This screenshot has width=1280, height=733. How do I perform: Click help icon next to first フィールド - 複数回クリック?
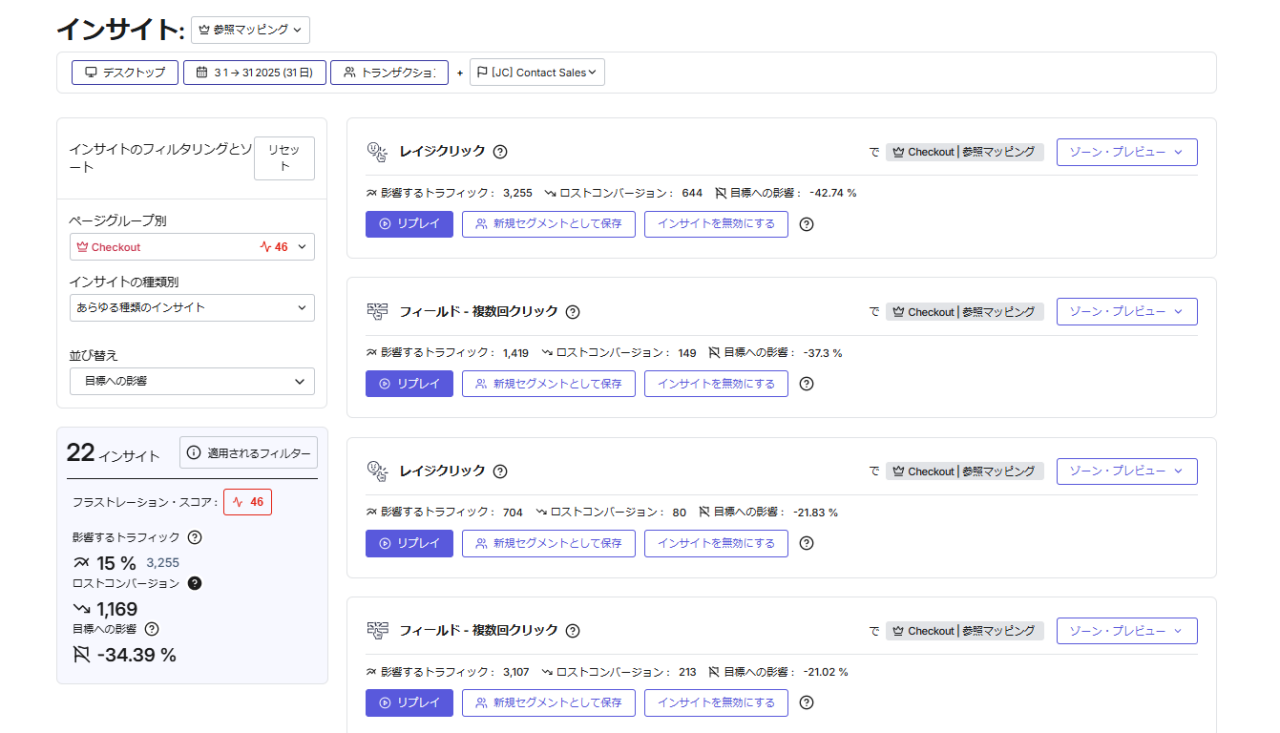573,312
